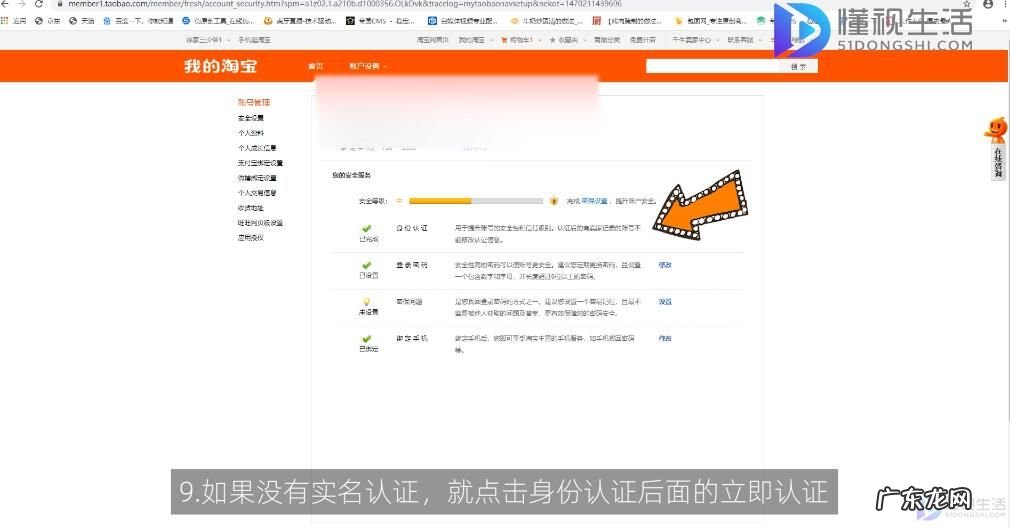Open 微博绑定设置 in the sidebar
1010x528 pixels.
pyautogui.click(x=257, y=178)
